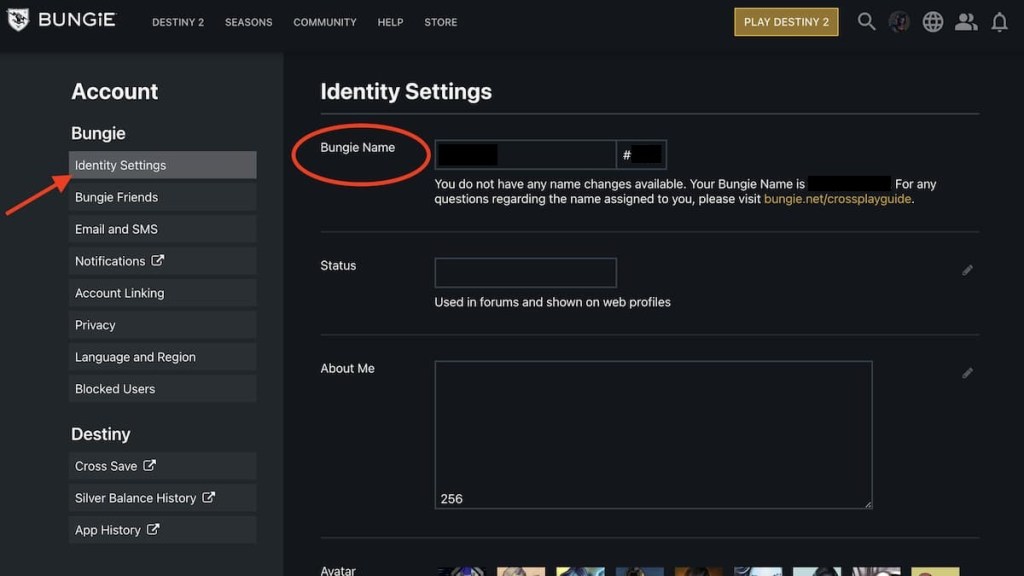Viewport: 1024px width, 576px height.
Task: Open the Community menu
Action: pyautogui.click(x=325, y=22)
